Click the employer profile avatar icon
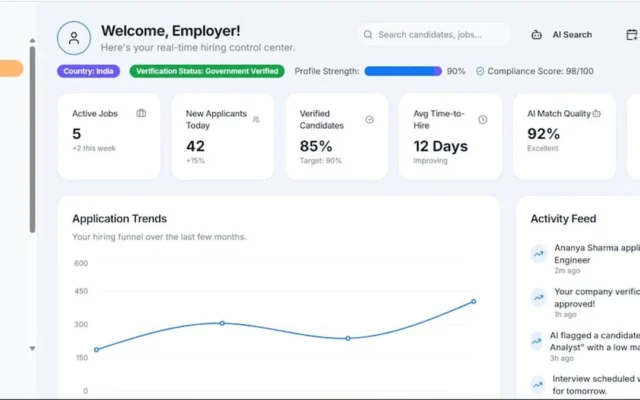 pyautogui.click(x=74, y=38)
